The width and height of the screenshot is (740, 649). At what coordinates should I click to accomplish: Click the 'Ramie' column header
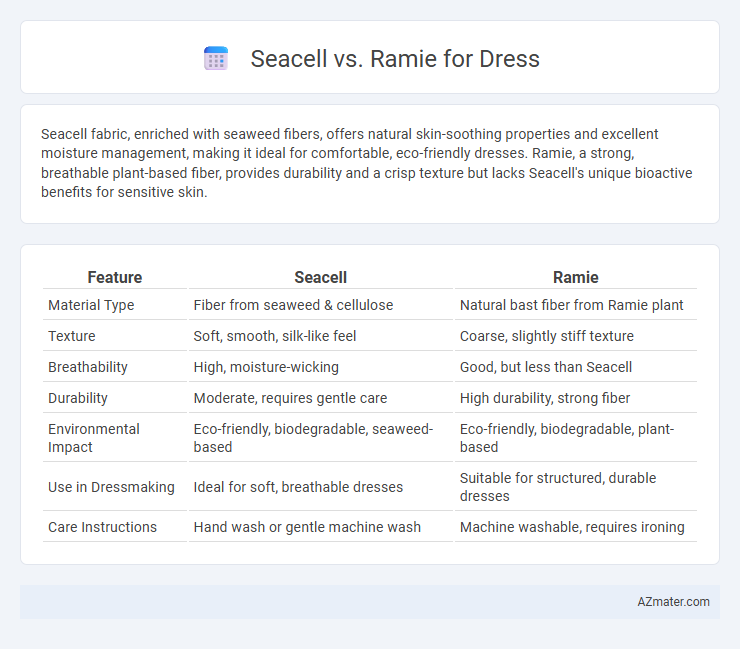(x=575, y=277)
